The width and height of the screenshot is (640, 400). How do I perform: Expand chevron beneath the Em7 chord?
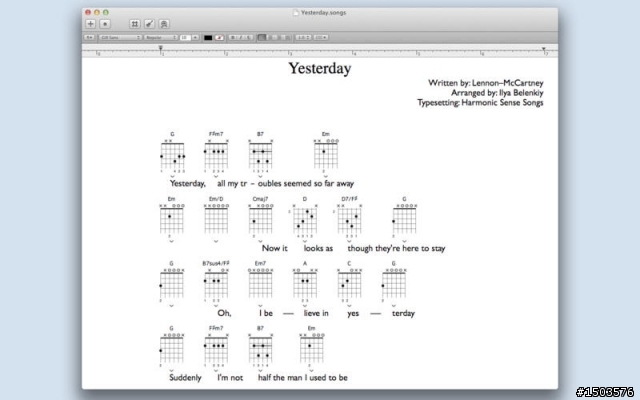(260, 306)
